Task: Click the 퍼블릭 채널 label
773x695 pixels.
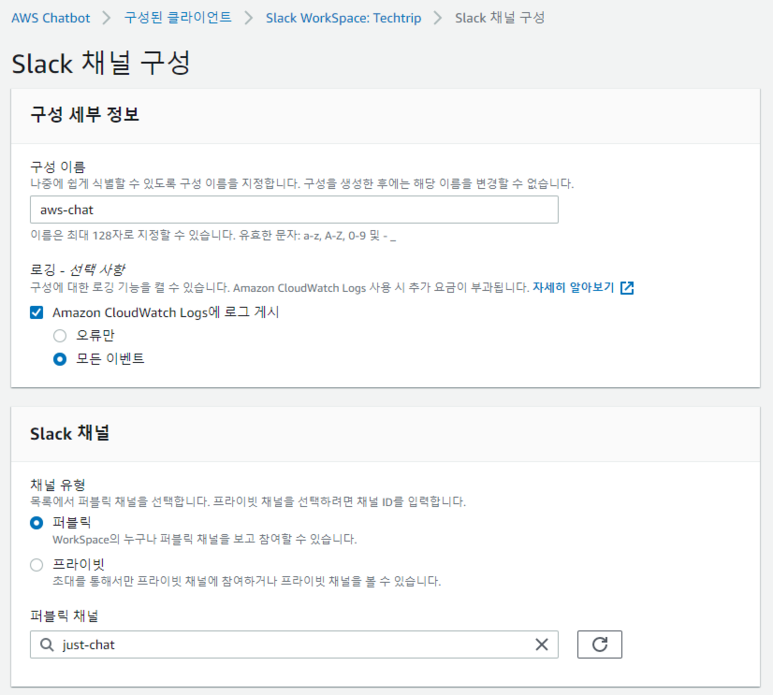Action: (x=64, y=616)
